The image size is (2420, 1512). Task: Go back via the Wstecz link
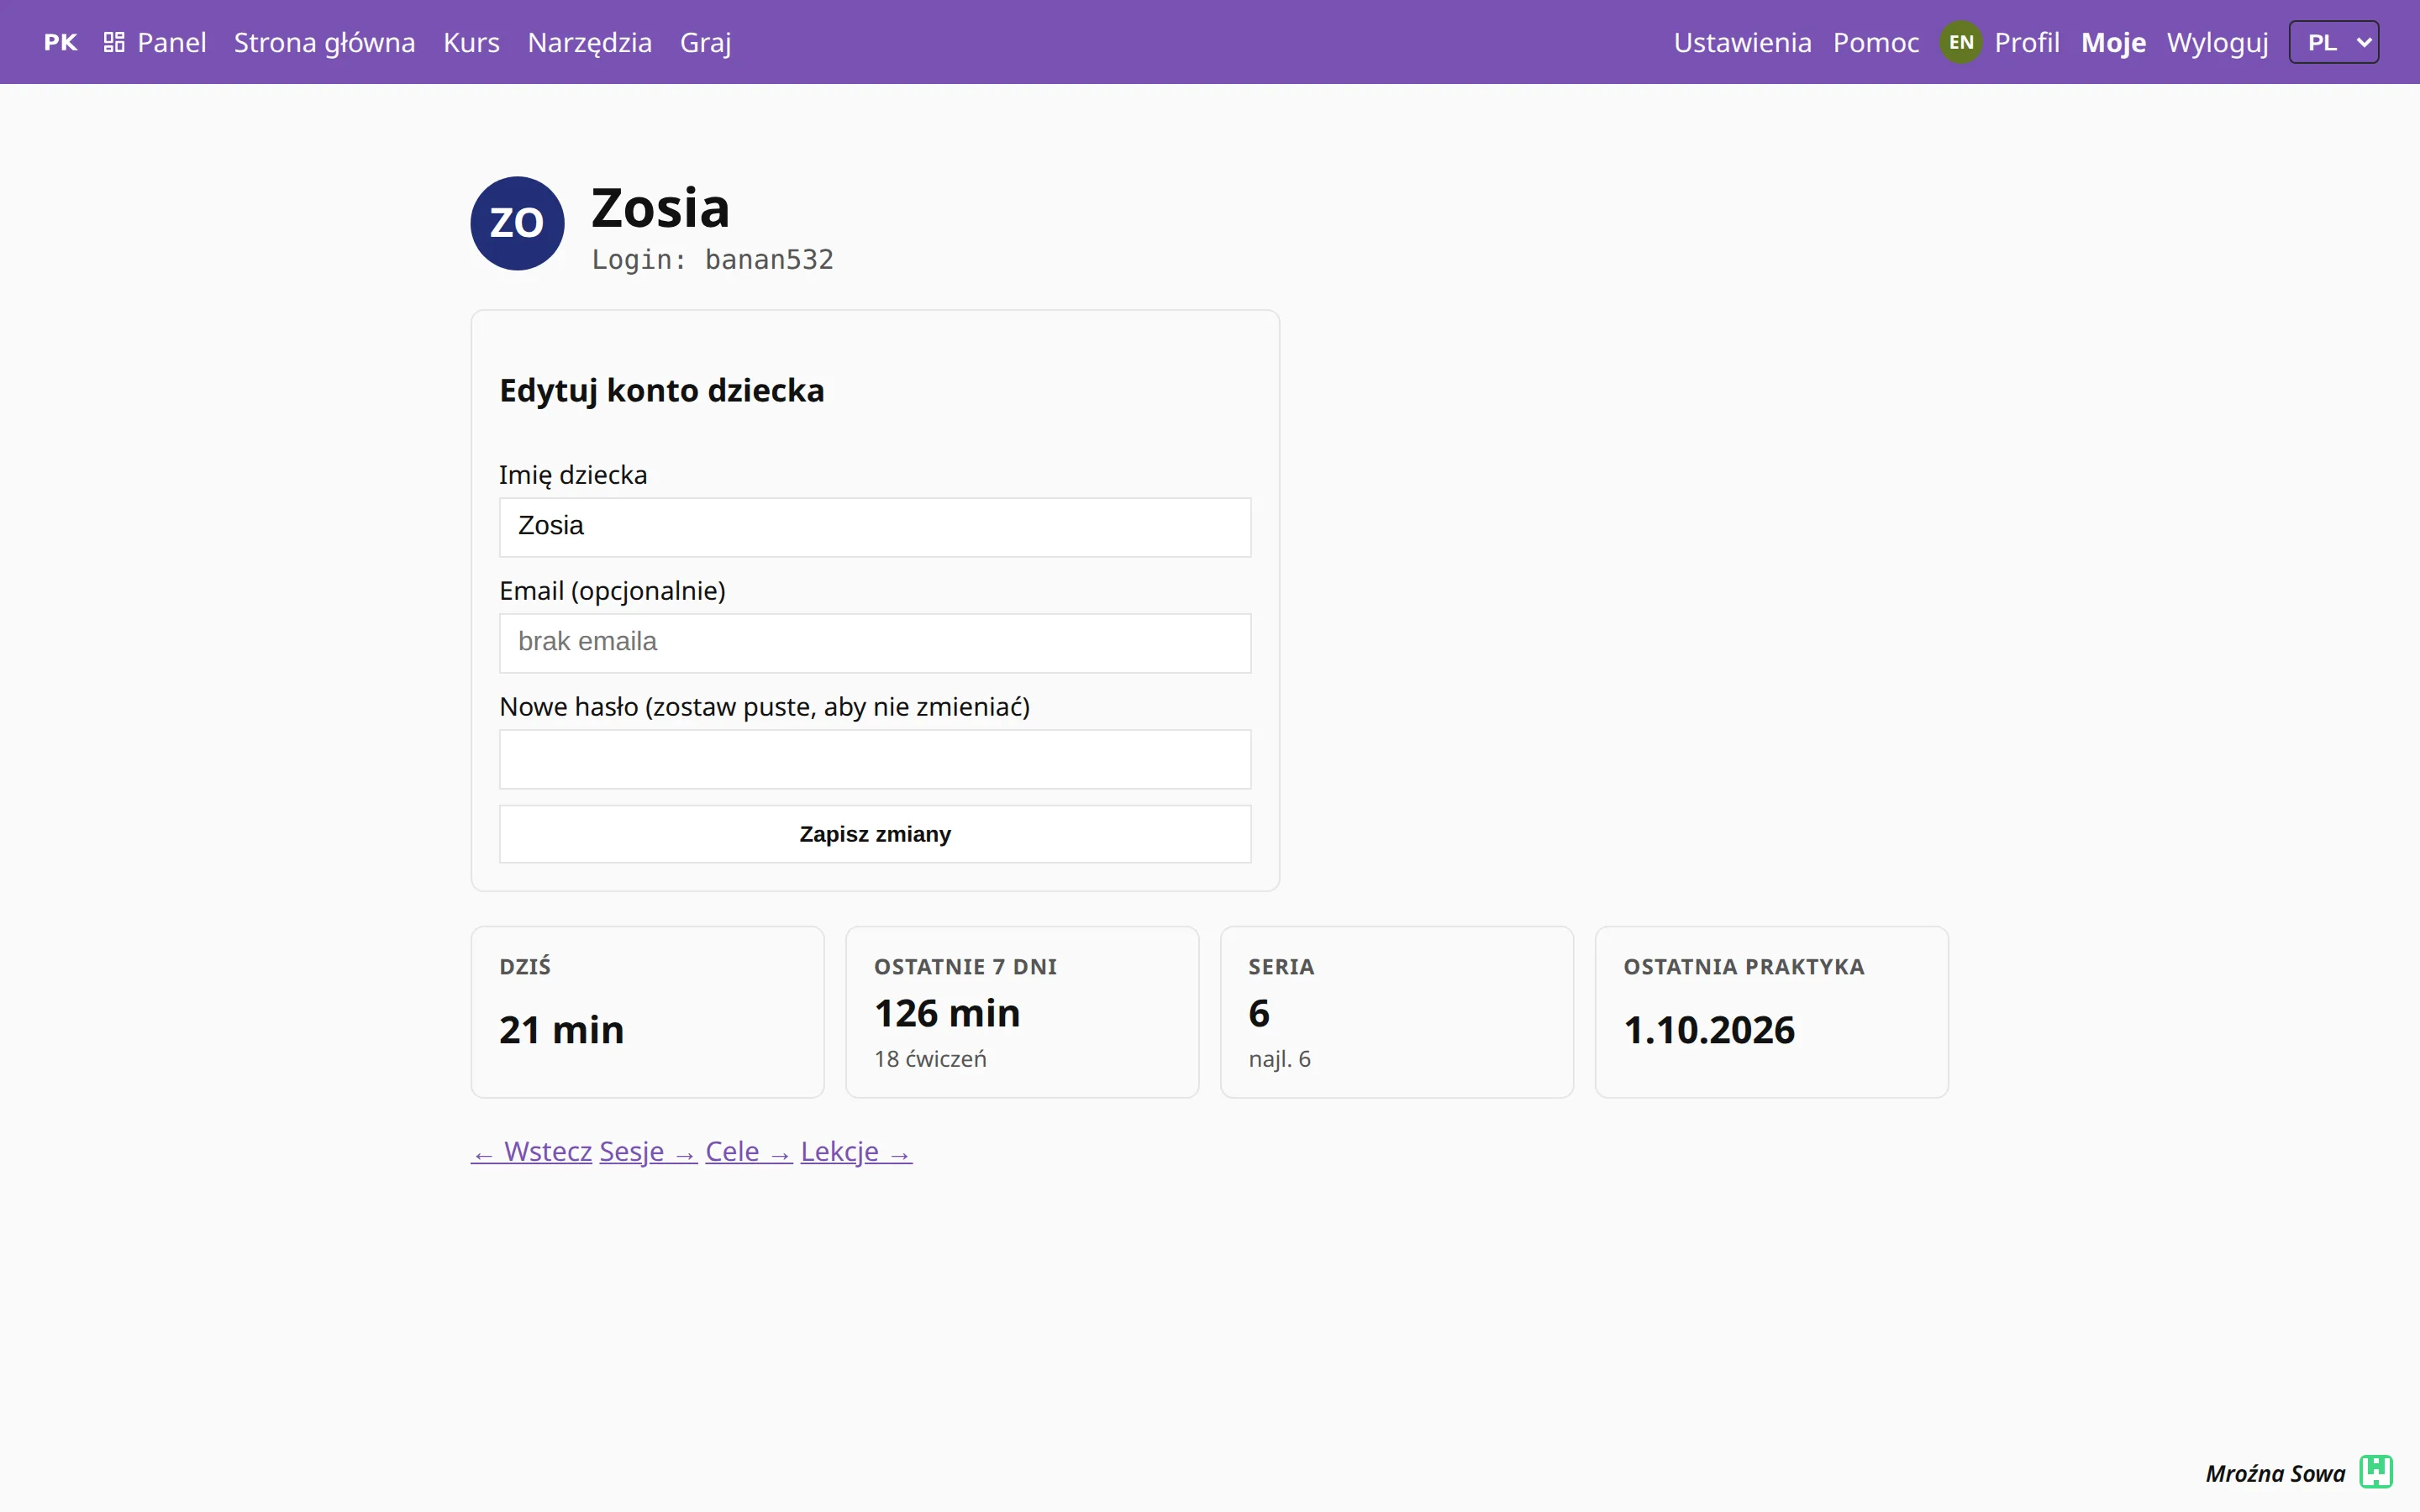[532, 1152]
